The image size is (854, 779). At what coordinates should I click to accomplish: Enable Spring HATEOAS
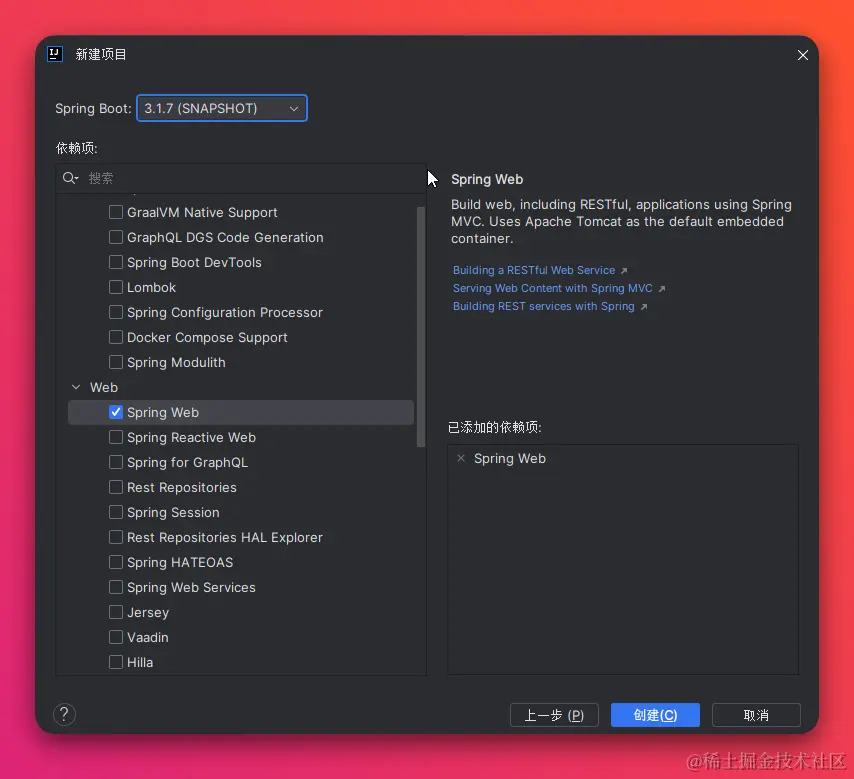(x=115, y=563)
